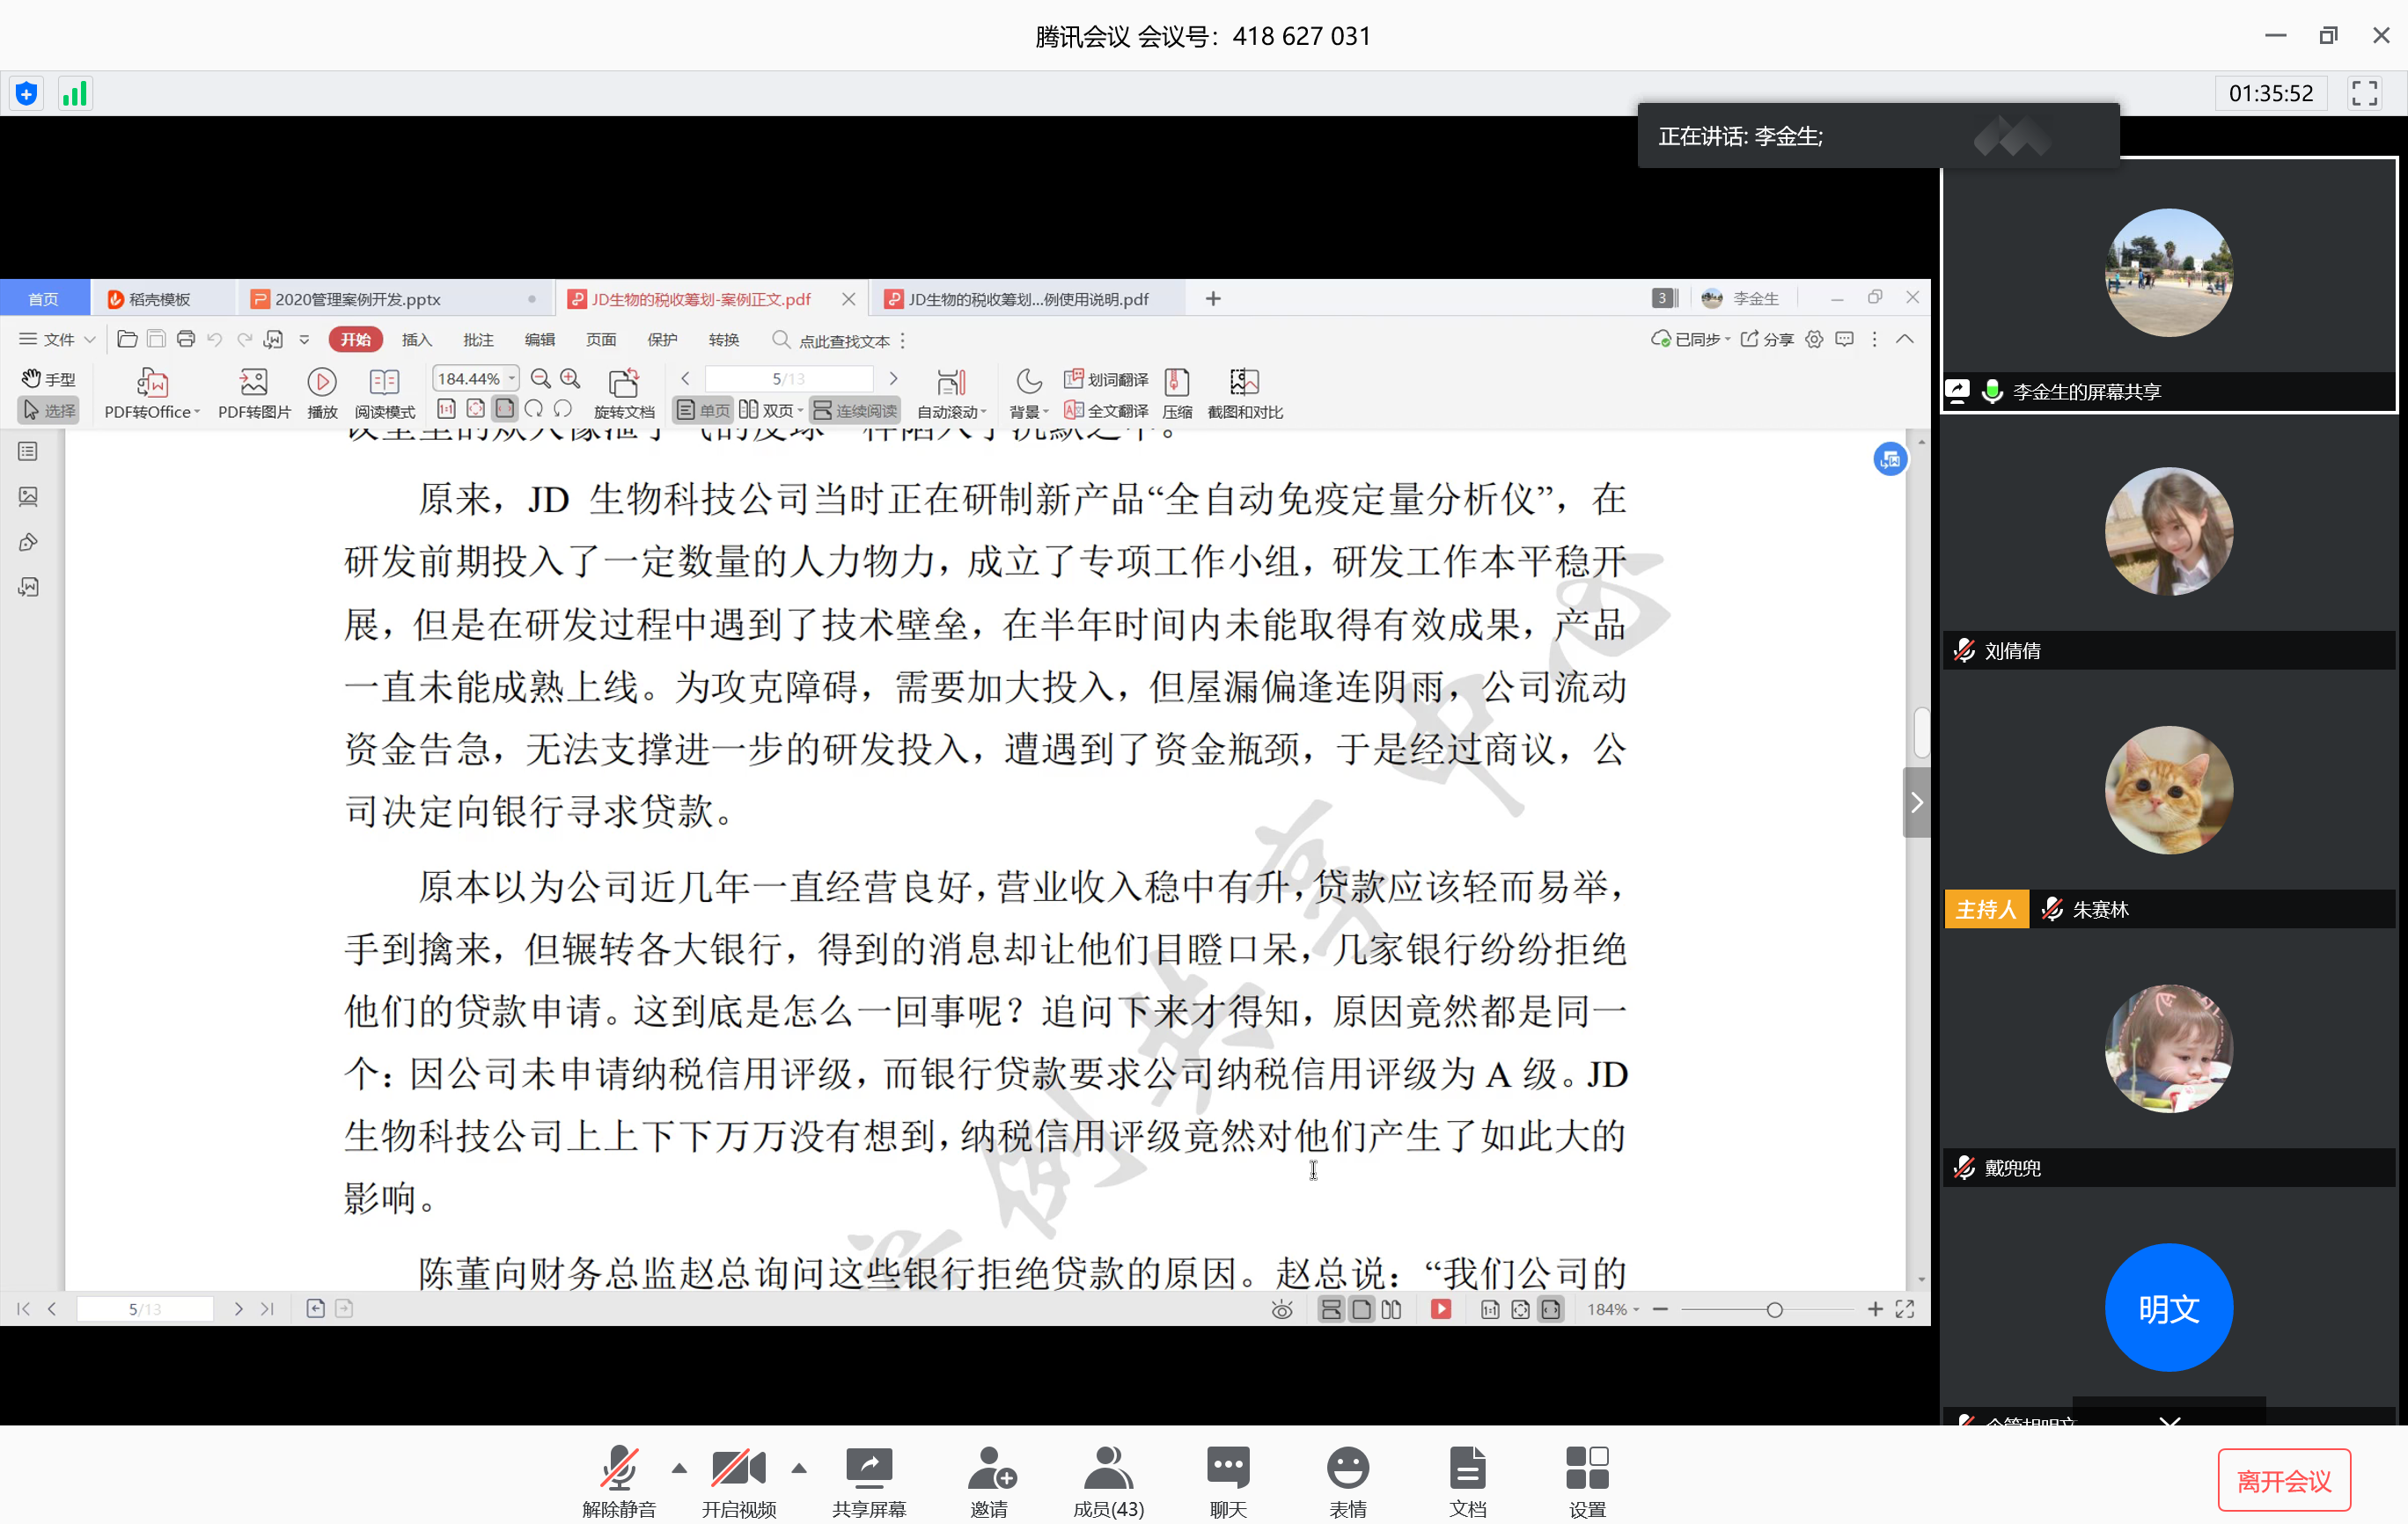This screenshot has height=1524, width=2408.
Task: Open the 保护 ribbon tab
Action: (662, 340)
